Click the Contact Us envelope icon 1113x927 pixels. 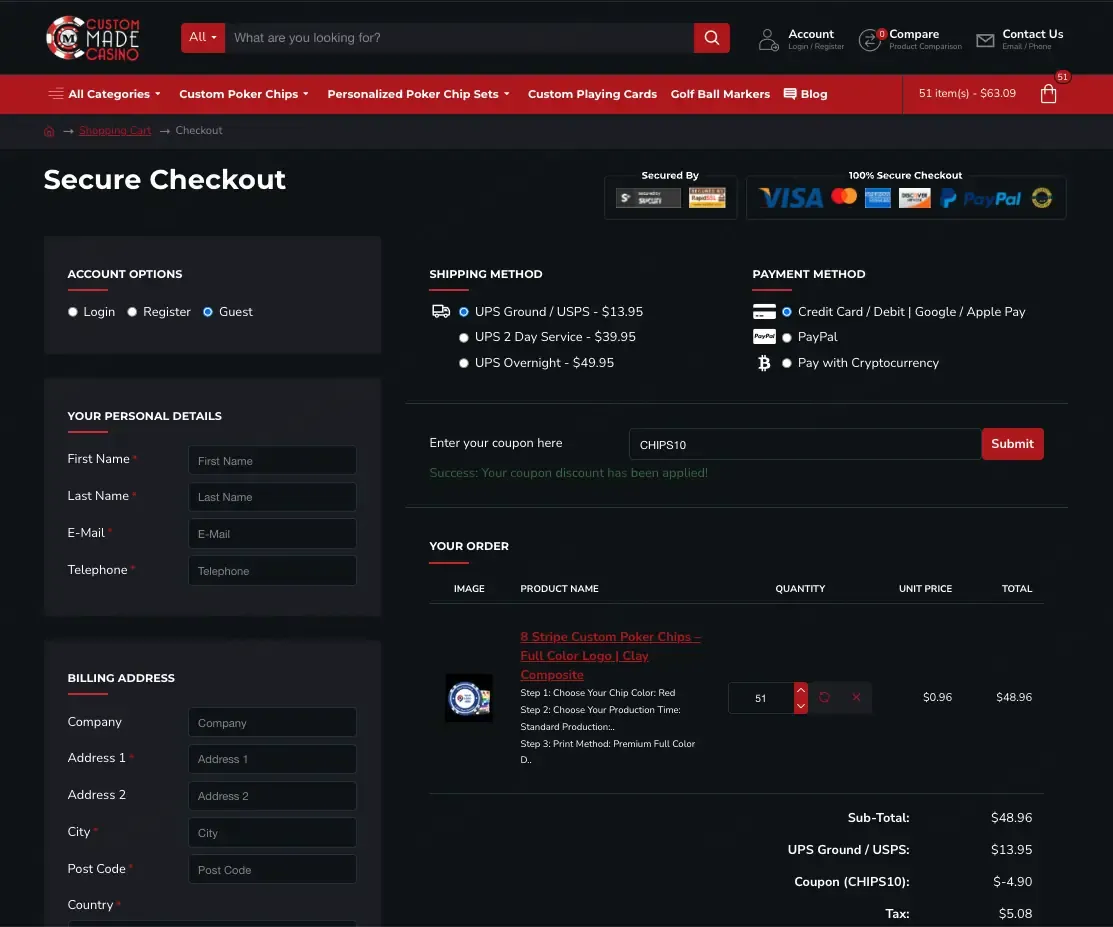(x=985, y=40)
